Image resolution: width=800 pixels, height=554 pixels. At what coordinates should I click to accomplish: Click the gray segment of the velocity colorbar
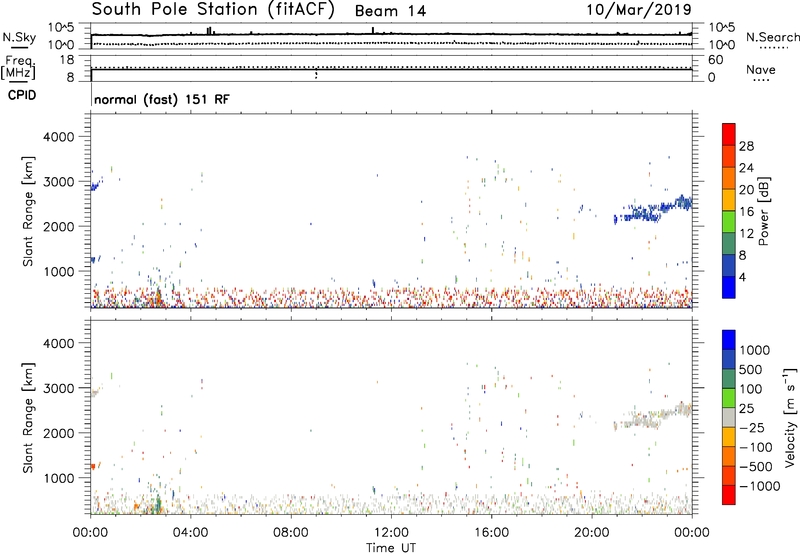[729, 417]
